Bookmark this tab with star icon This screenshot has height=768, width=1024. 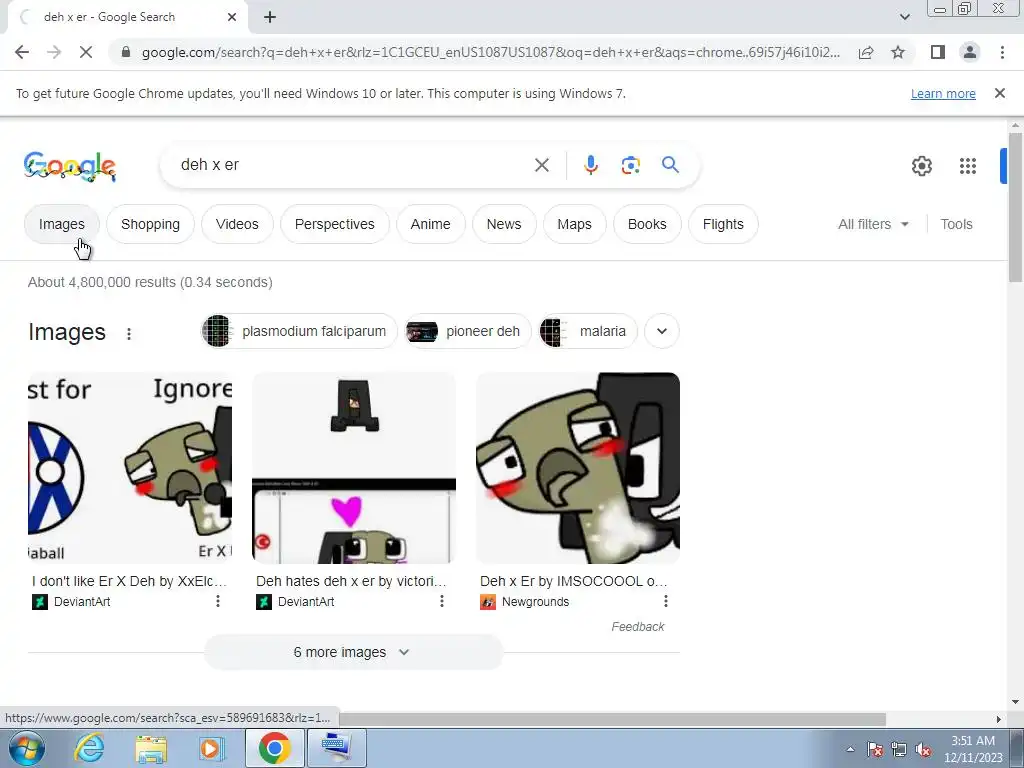[x=898, y=52]
